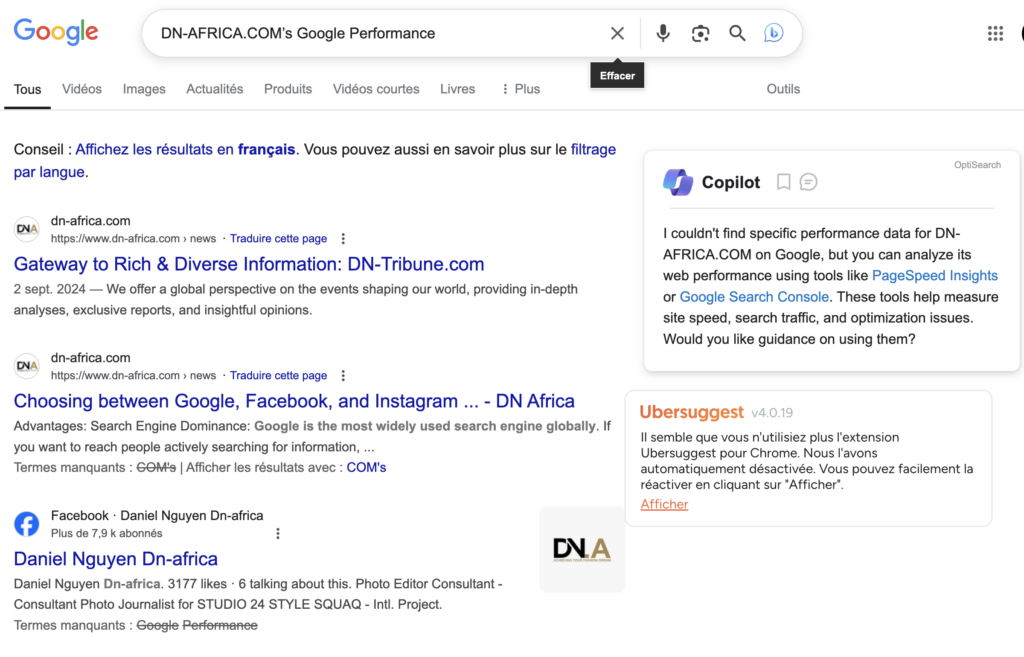Start voice search with the microphone icon
The image size is (1024, 657).
(663, 33)
